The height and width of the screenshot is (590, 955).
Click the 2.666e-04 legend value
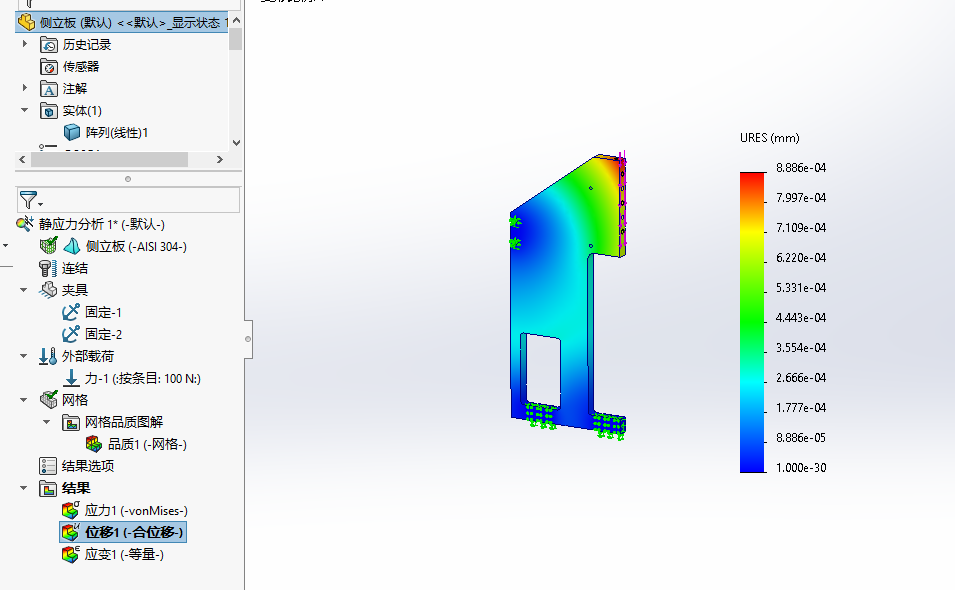[x=801, y=378]
